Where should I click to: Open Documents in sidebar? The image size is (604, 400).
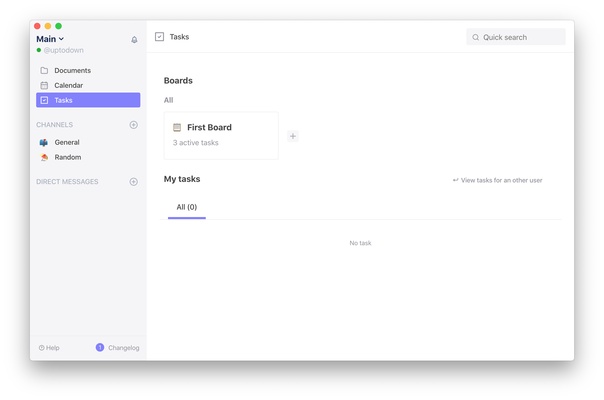(88, 71)
